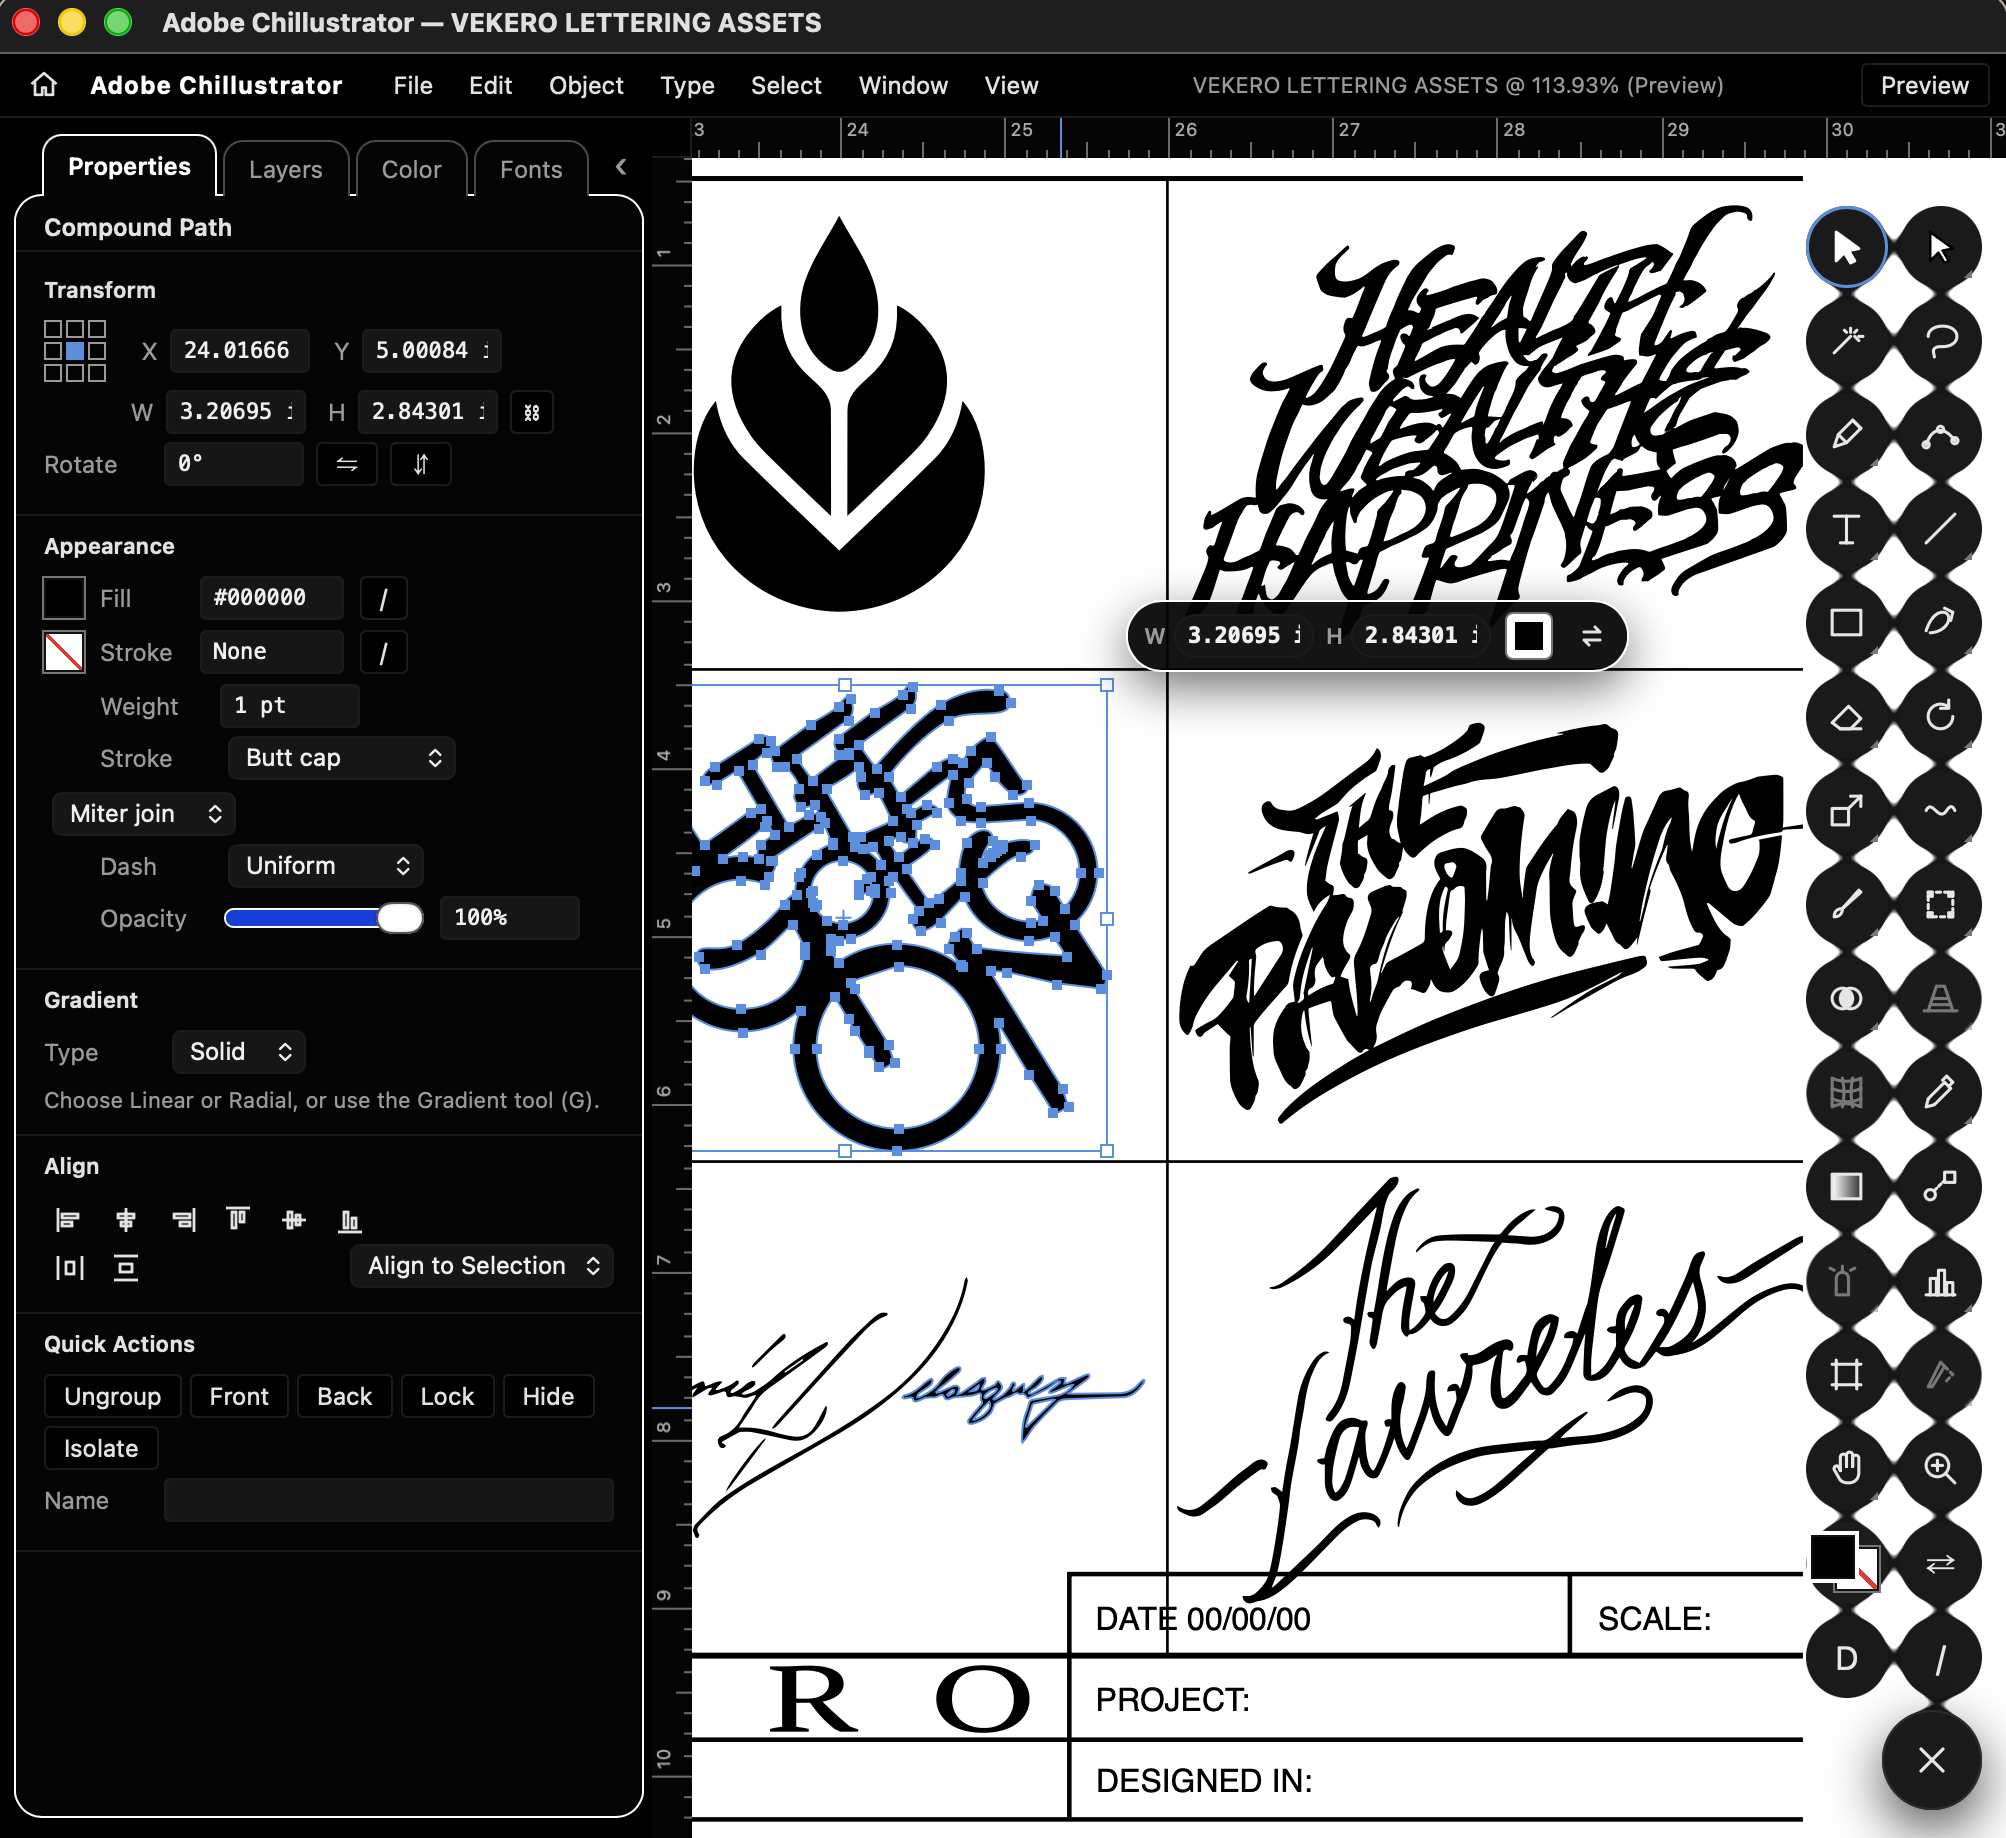Choose the Shape Builder tool
2006x1838 pixels.
click(x=1846, y=998)
